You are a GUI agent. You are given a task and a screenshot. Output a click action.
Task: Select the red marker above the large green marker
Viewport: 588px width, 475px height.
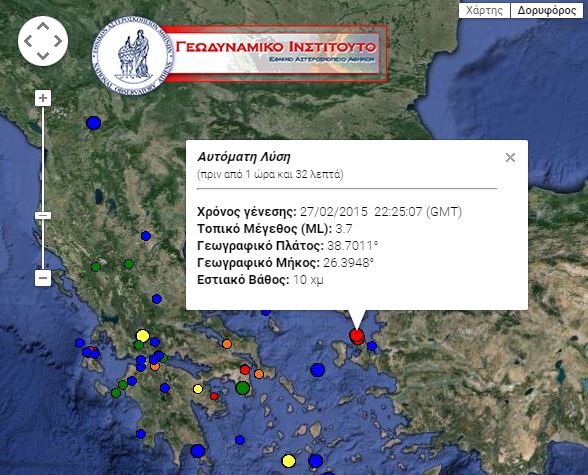245,370
